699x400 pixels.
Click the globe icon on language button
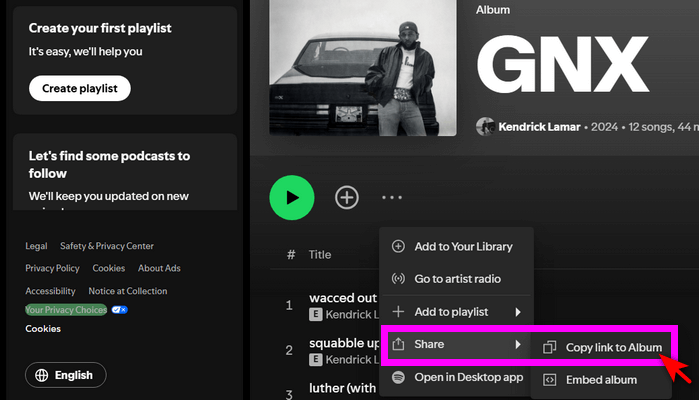[x=41, y=375]
